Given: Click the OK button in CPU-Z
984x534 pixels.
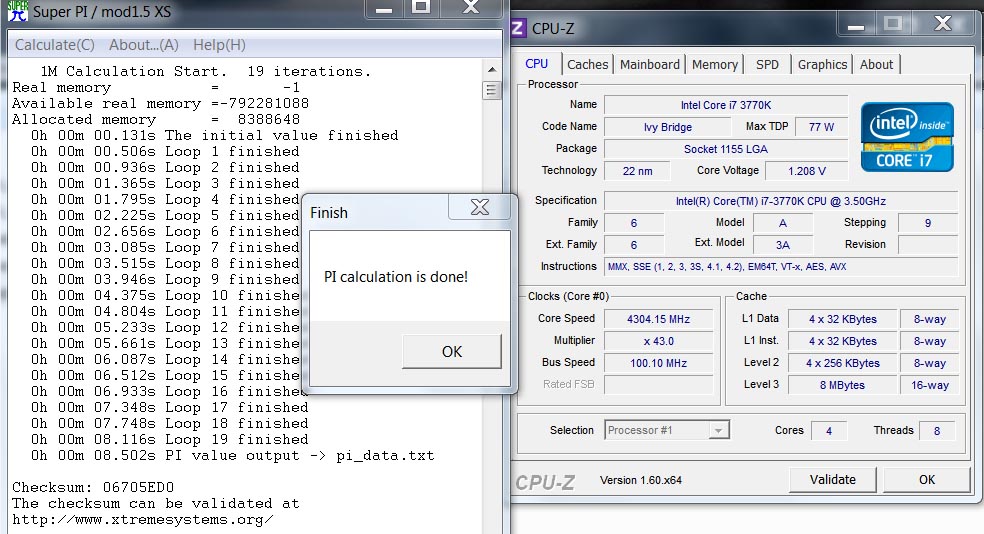Looking at the screenshot, I should (927, 479).
